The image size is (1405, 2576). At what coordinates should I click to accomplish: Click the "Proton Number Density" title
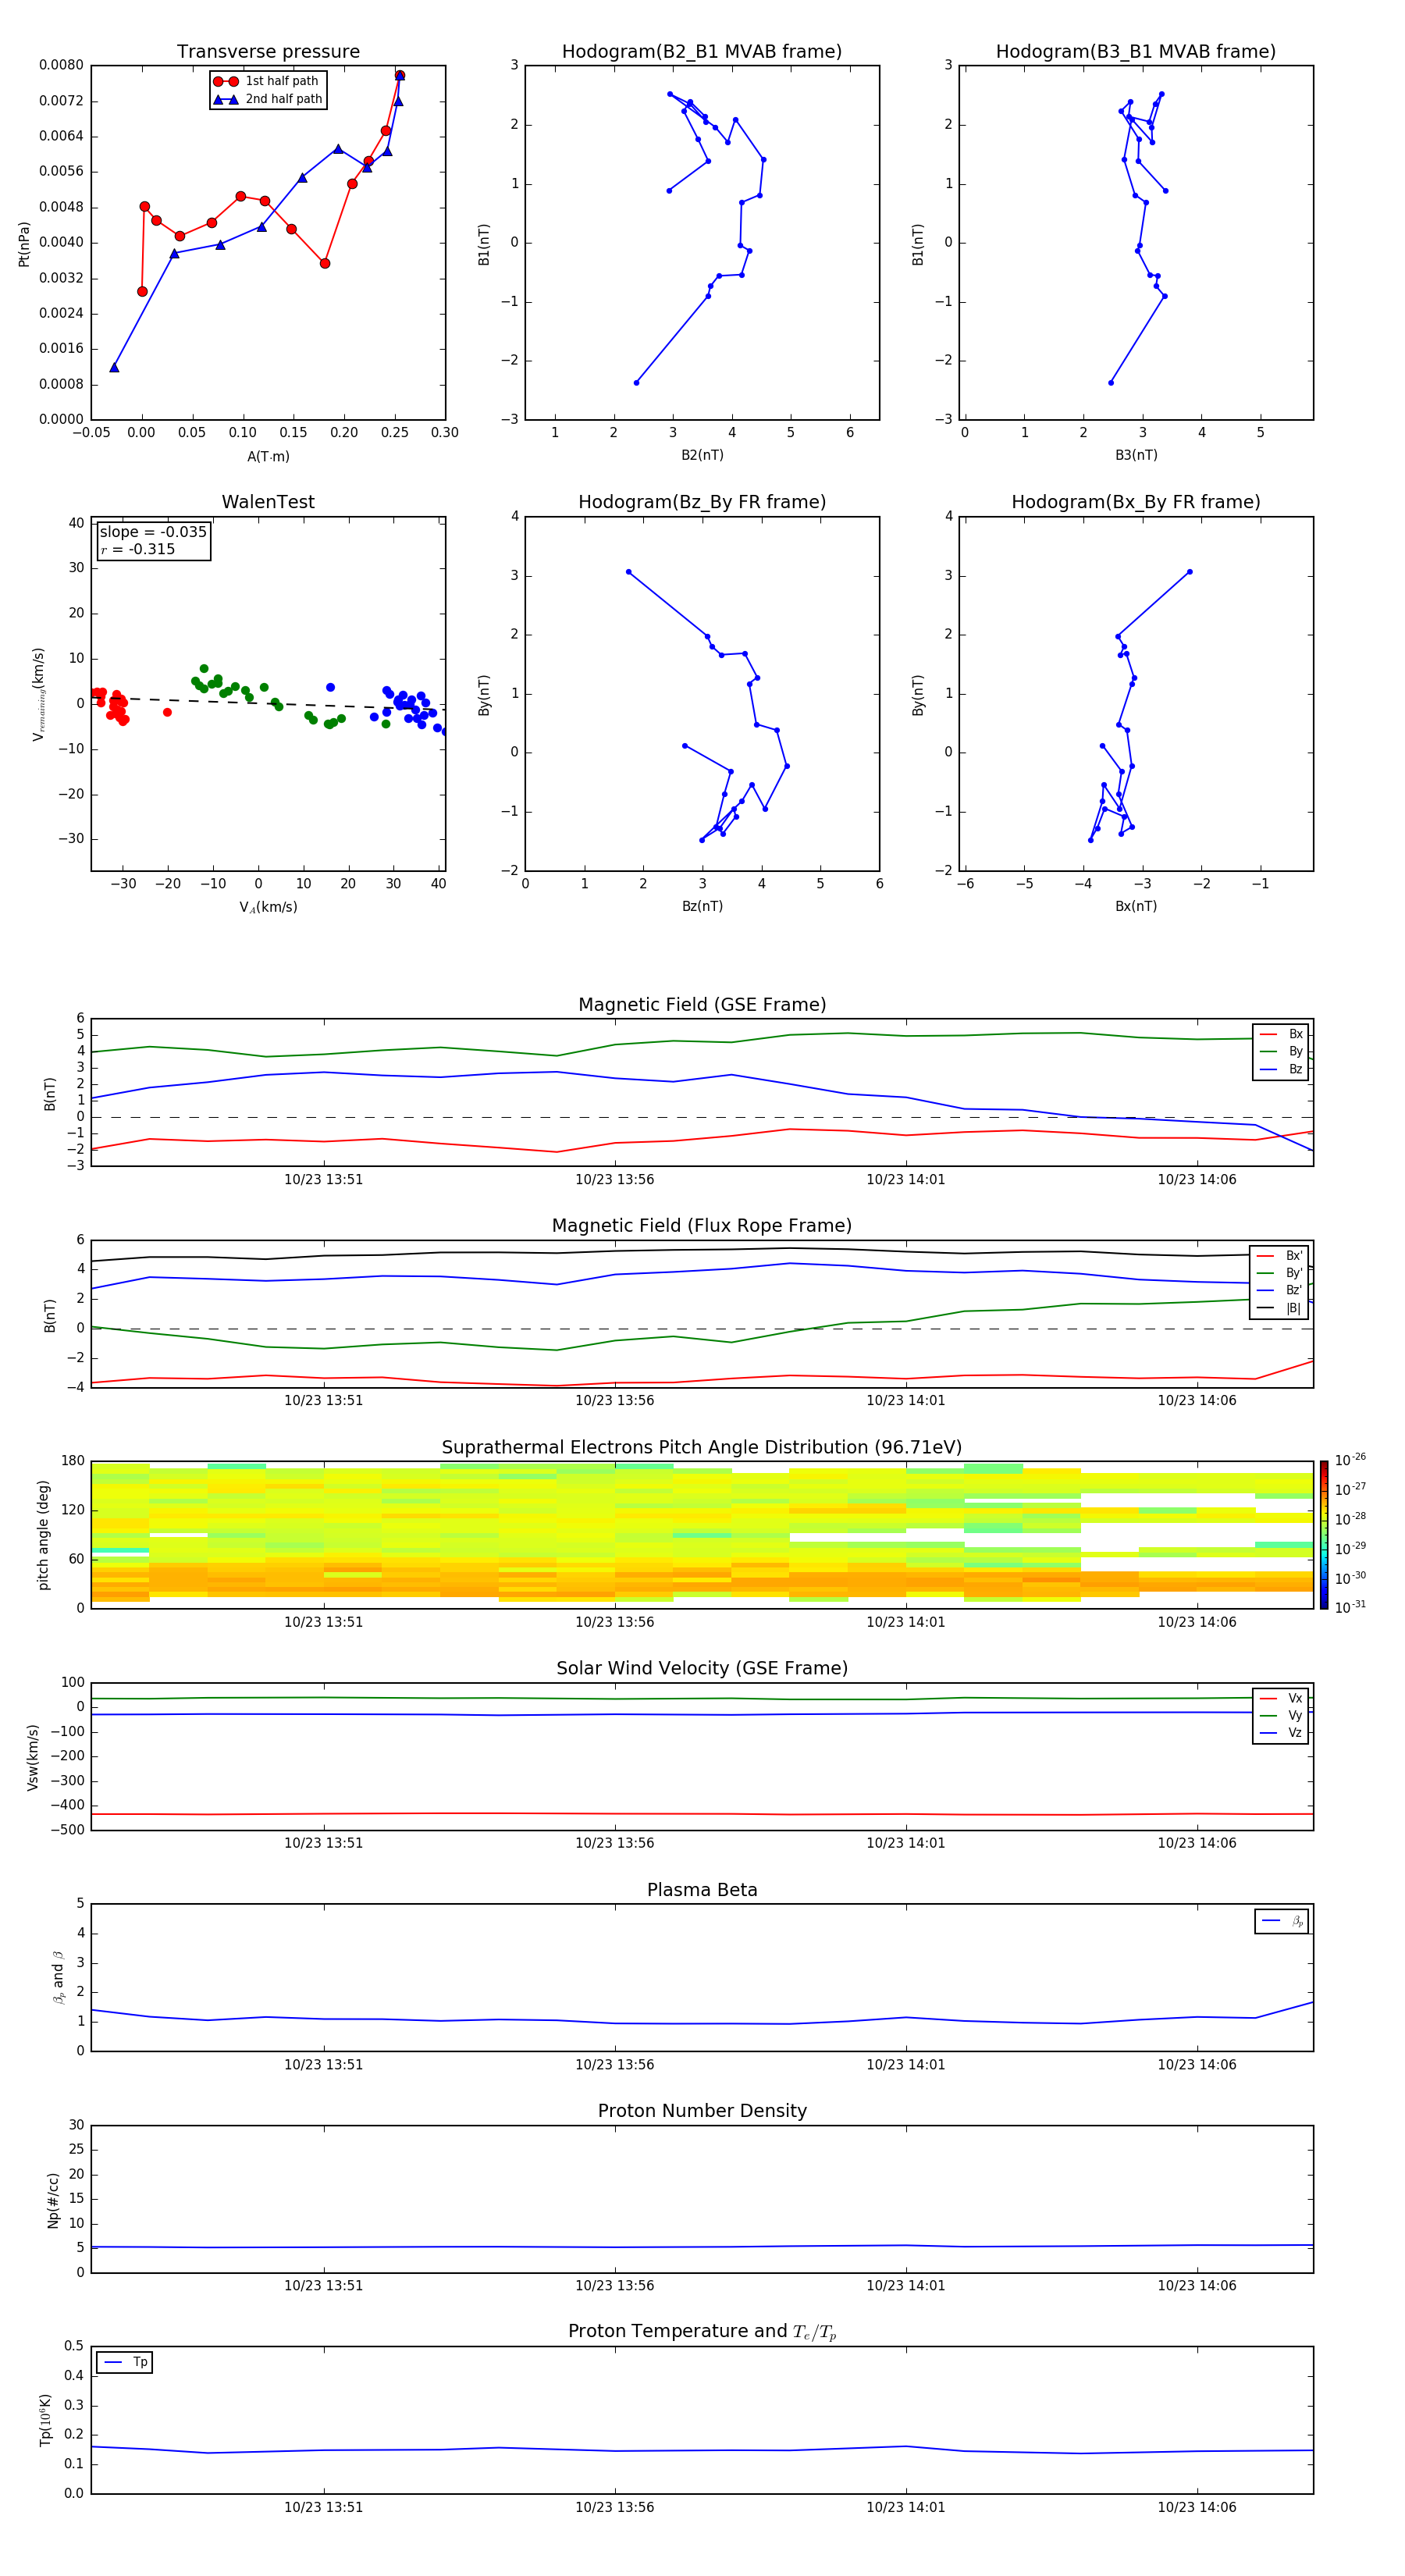pyautogui.click(x=702, y=2111)
